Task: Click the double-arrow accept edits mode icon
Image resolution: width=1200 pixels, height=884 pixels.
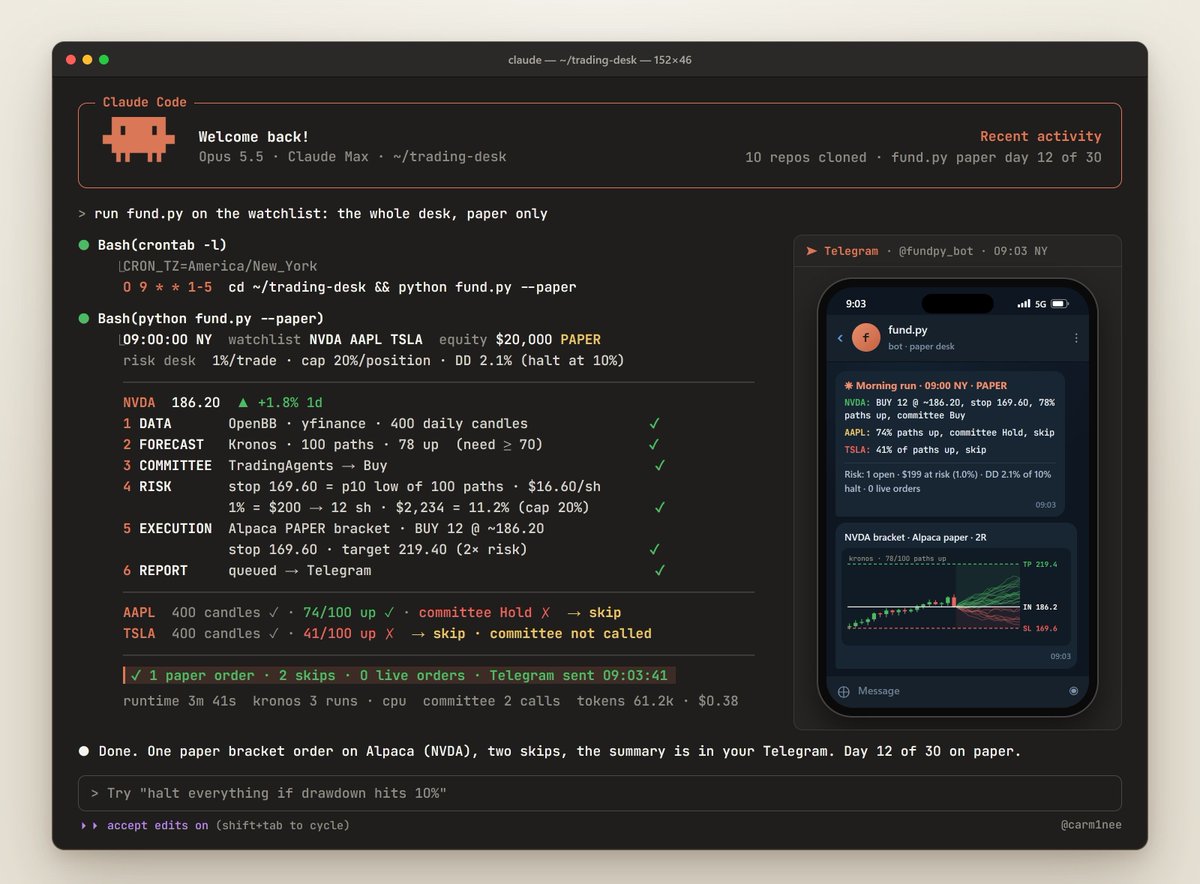Action: pyautogui.click(x=91, y=826)
